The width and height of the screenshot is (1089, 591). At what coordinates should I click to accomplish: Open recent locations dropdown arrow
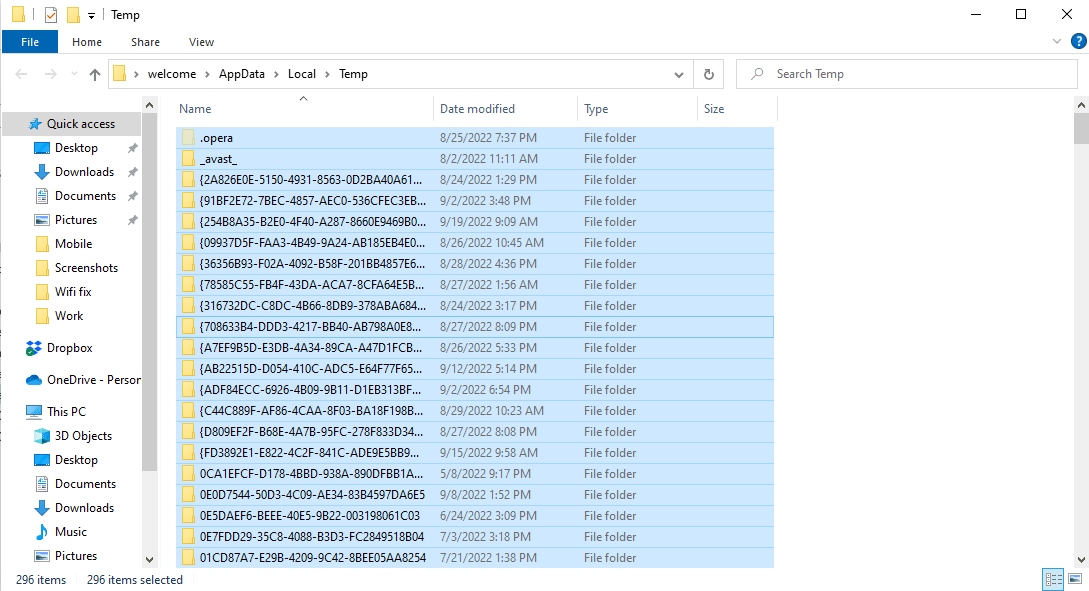tap(74, 74)
